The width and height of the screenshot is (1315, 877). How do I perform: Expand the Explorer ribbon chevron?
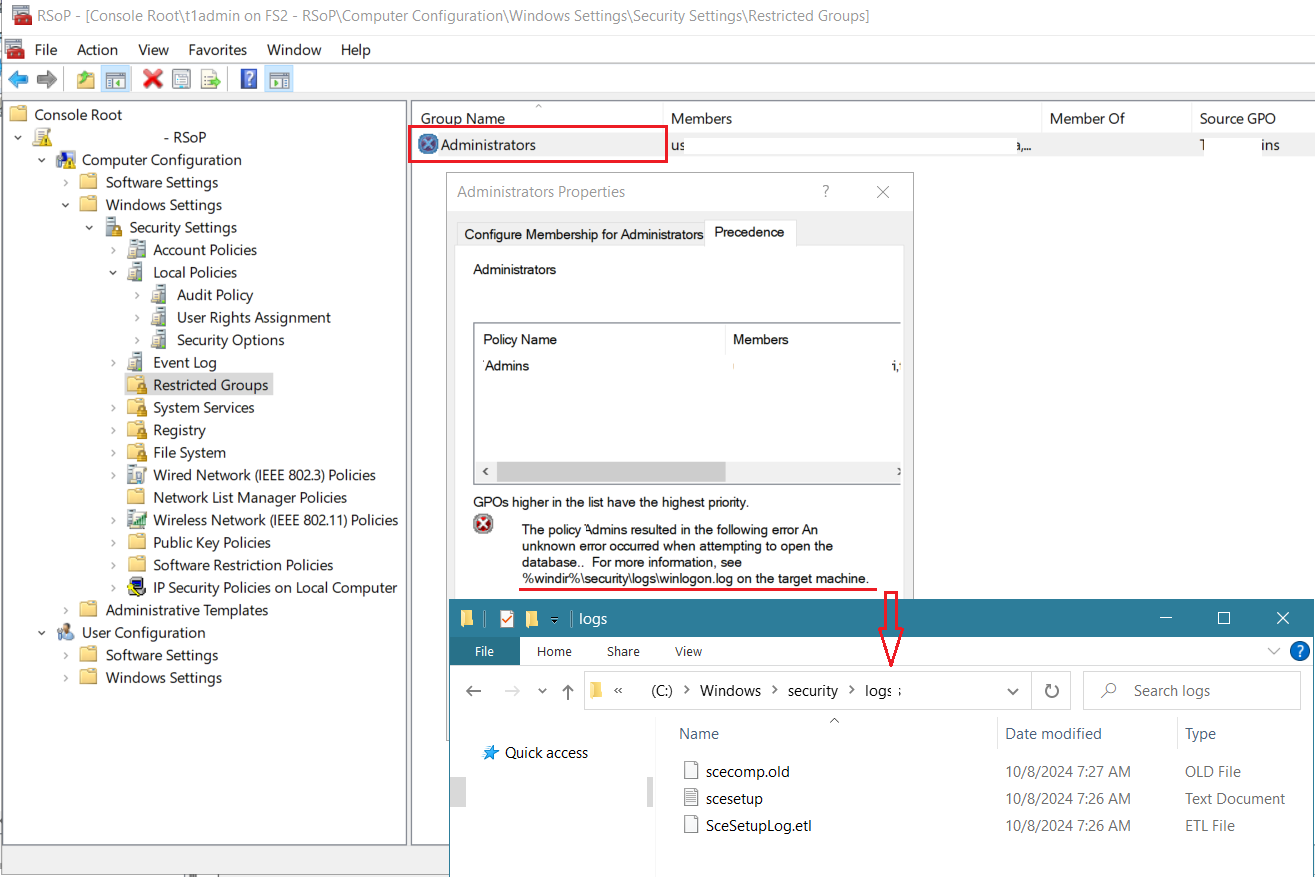pos(1274,651)
